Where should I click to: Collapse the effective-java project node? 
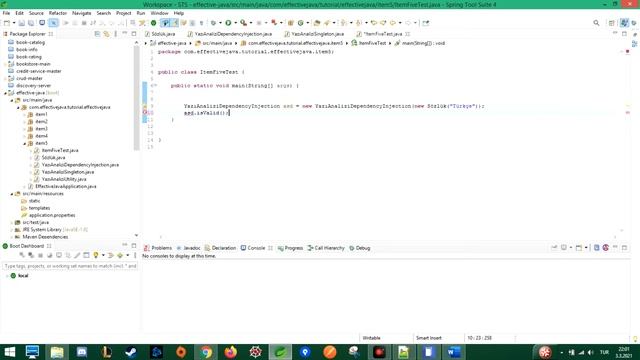tap(5, 93)
